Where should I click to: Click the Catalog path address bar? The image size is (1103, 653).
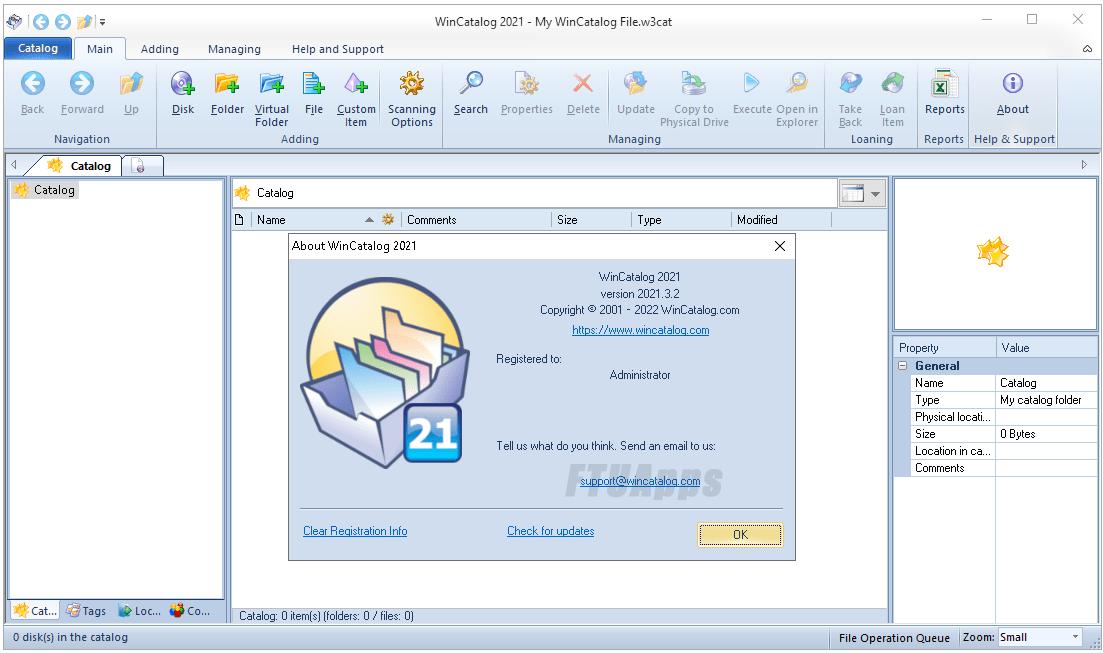tap(535, 193)
